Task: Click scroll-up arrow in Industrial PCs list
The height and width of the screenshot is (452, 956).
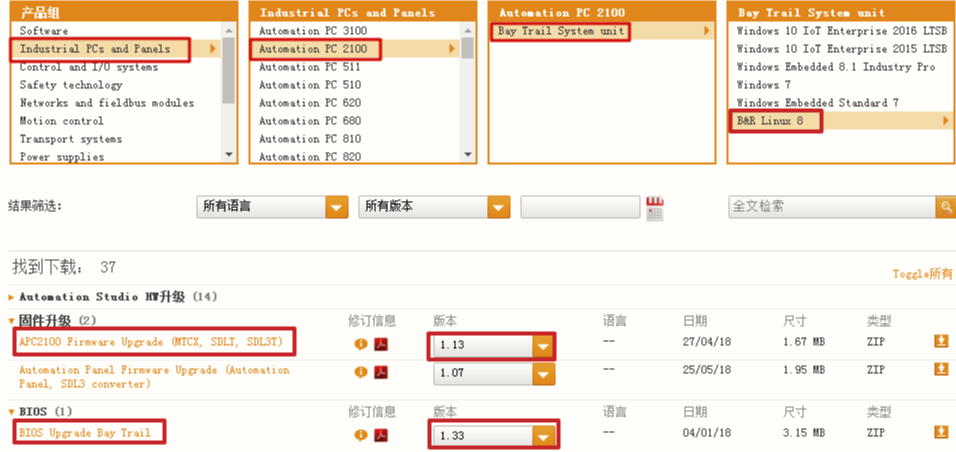Action: click(468, 30)
